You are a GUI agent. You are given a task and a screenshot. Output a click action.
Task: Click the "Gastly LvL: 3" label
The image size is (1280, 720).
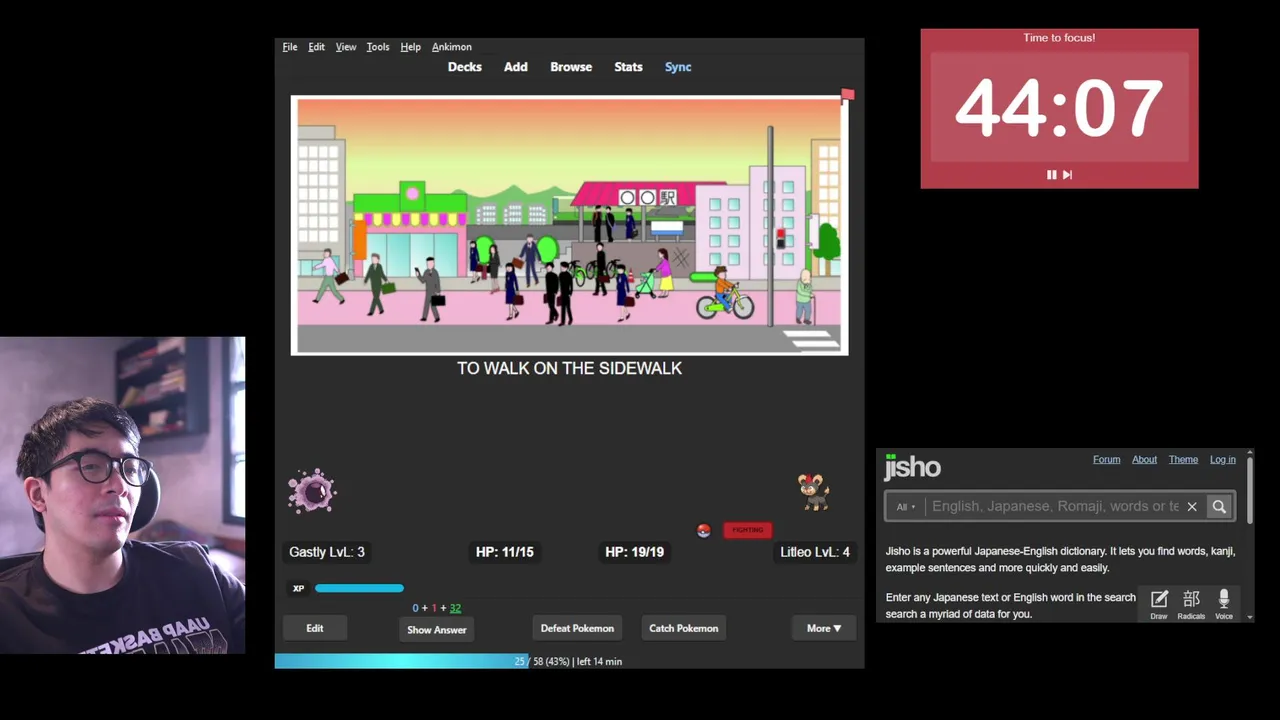[327, 552]
